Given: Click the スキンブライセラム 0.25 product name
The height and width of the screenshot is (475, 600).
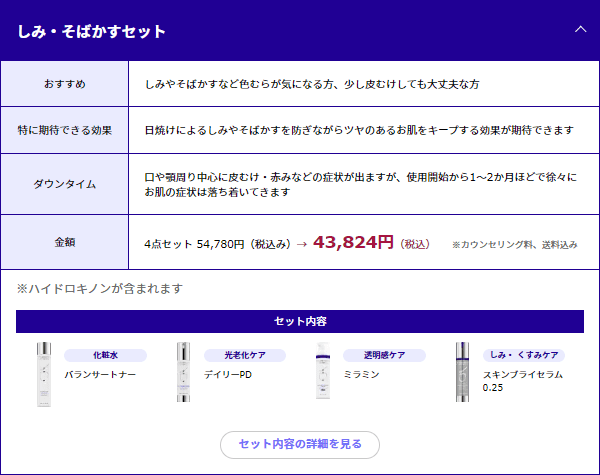Looking at the screenshot, I should [x=522, y=380].
